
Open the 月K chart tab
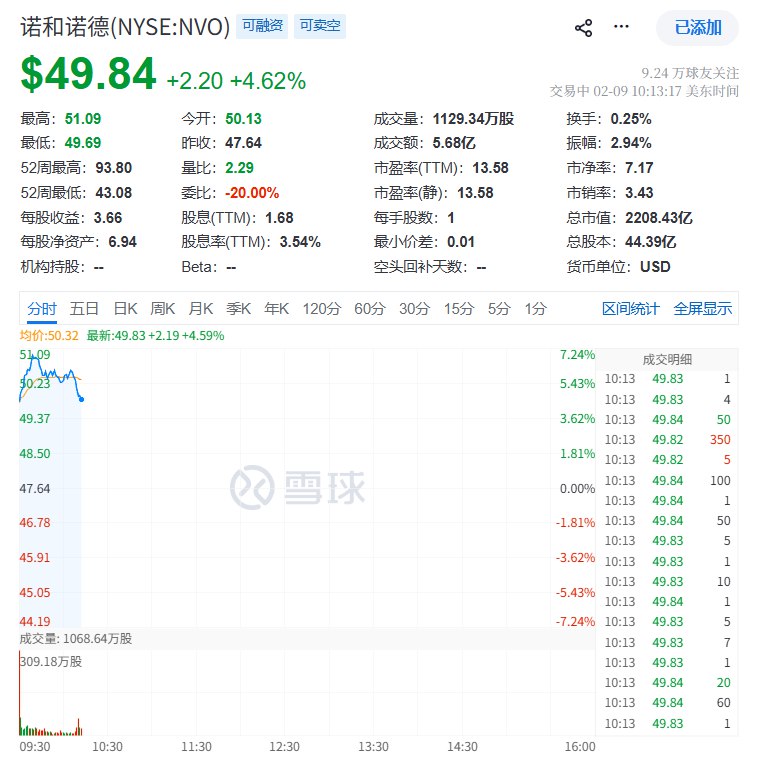click(201, 309)
